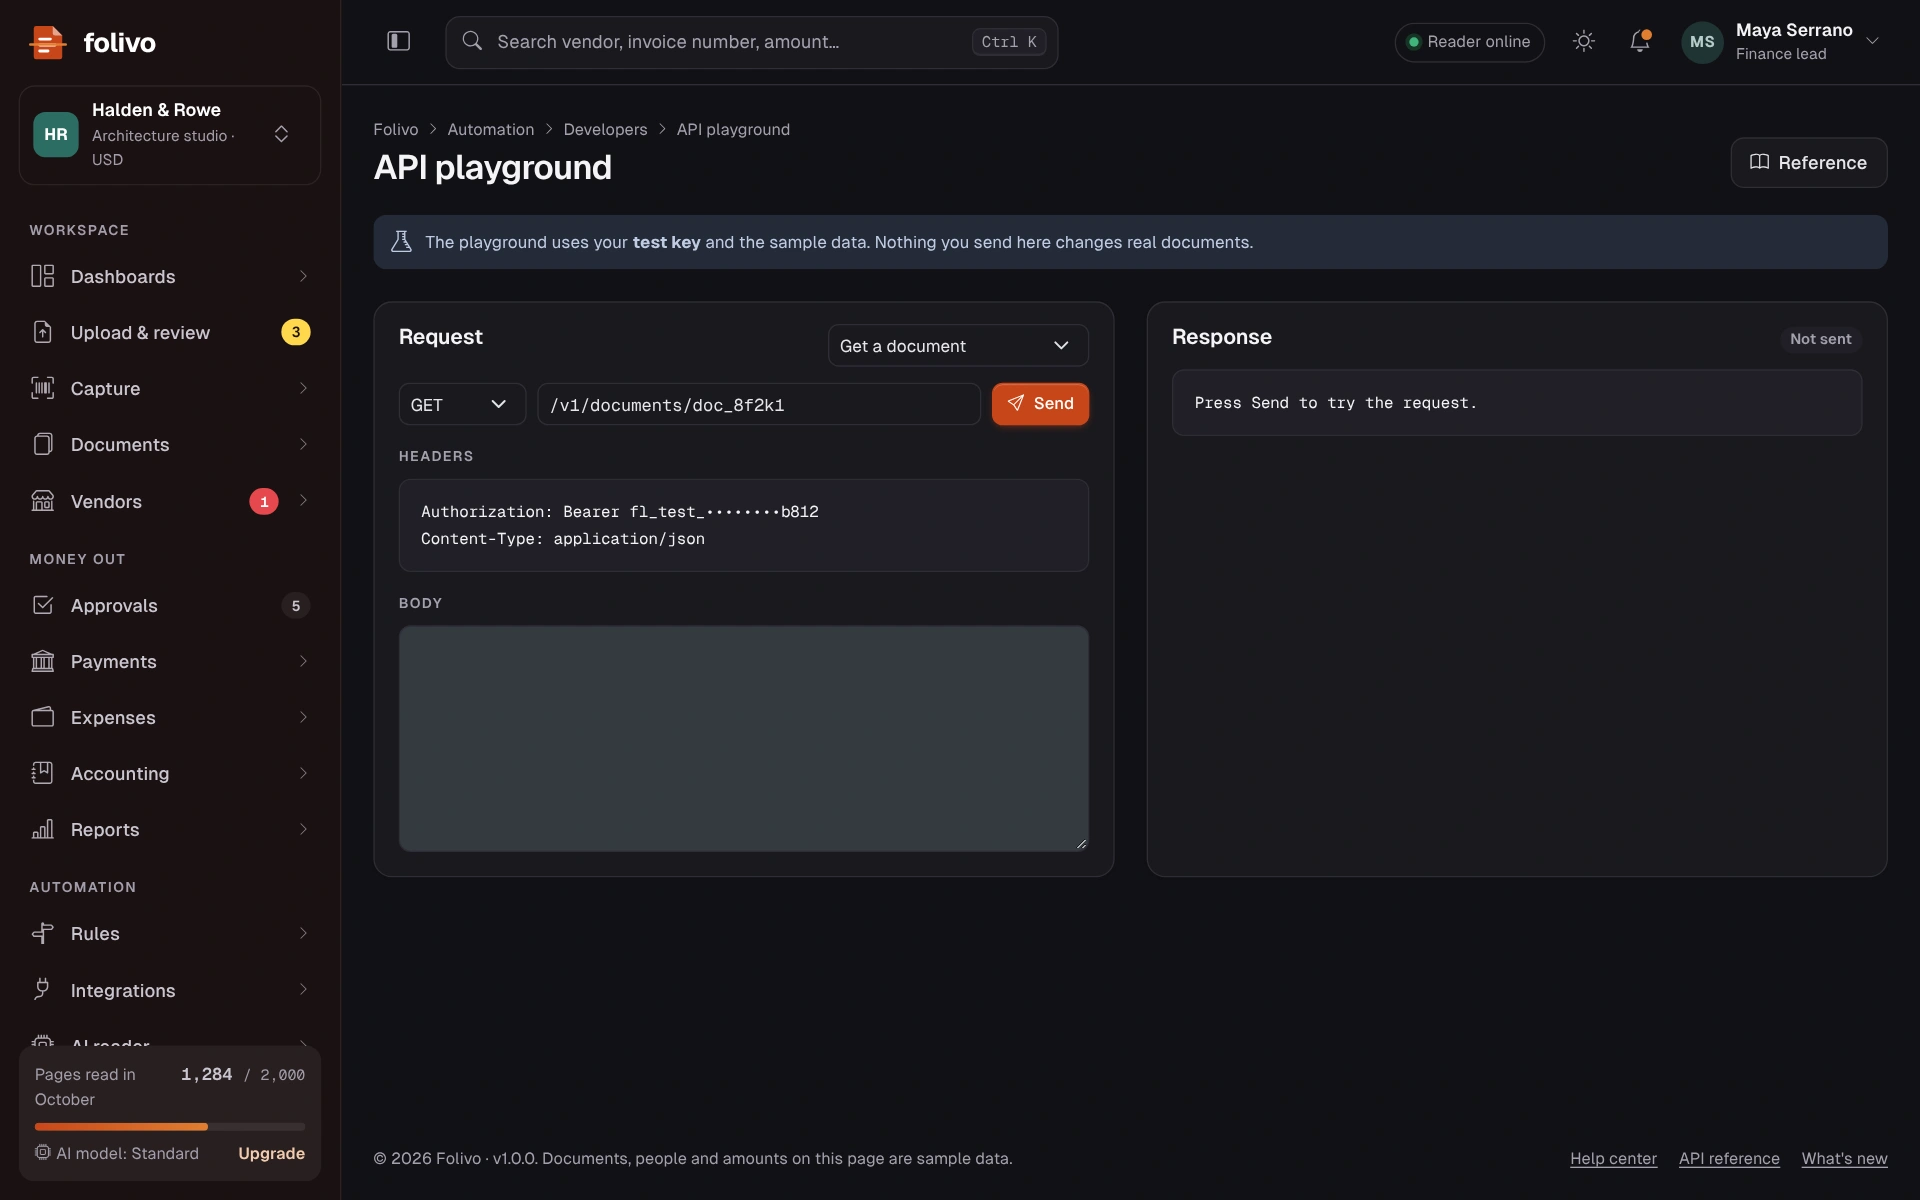Click the Rules signpost icon
Viewport: 1920px width, 1200px height.
click(x=42, y=933)
